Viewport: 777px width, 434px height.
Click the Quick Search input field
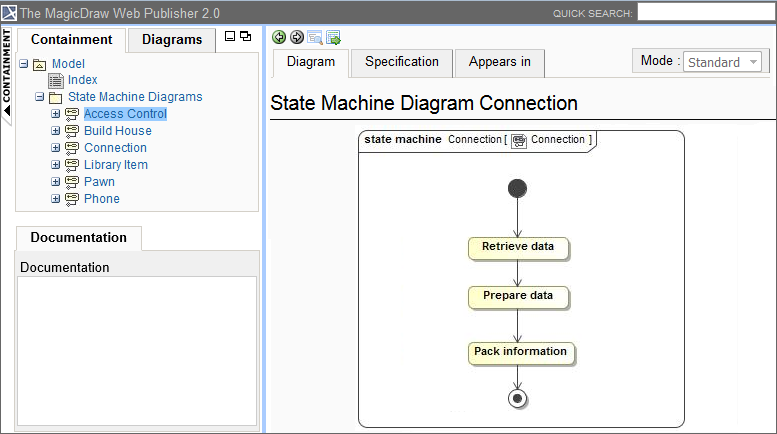click(705, 12)
